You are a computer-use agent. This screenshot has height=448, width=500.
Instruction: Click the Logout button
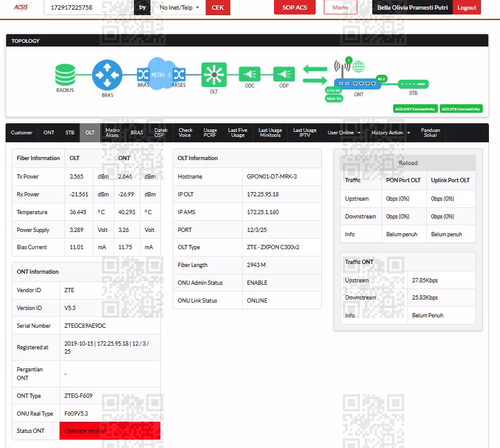tap(467, 7)
